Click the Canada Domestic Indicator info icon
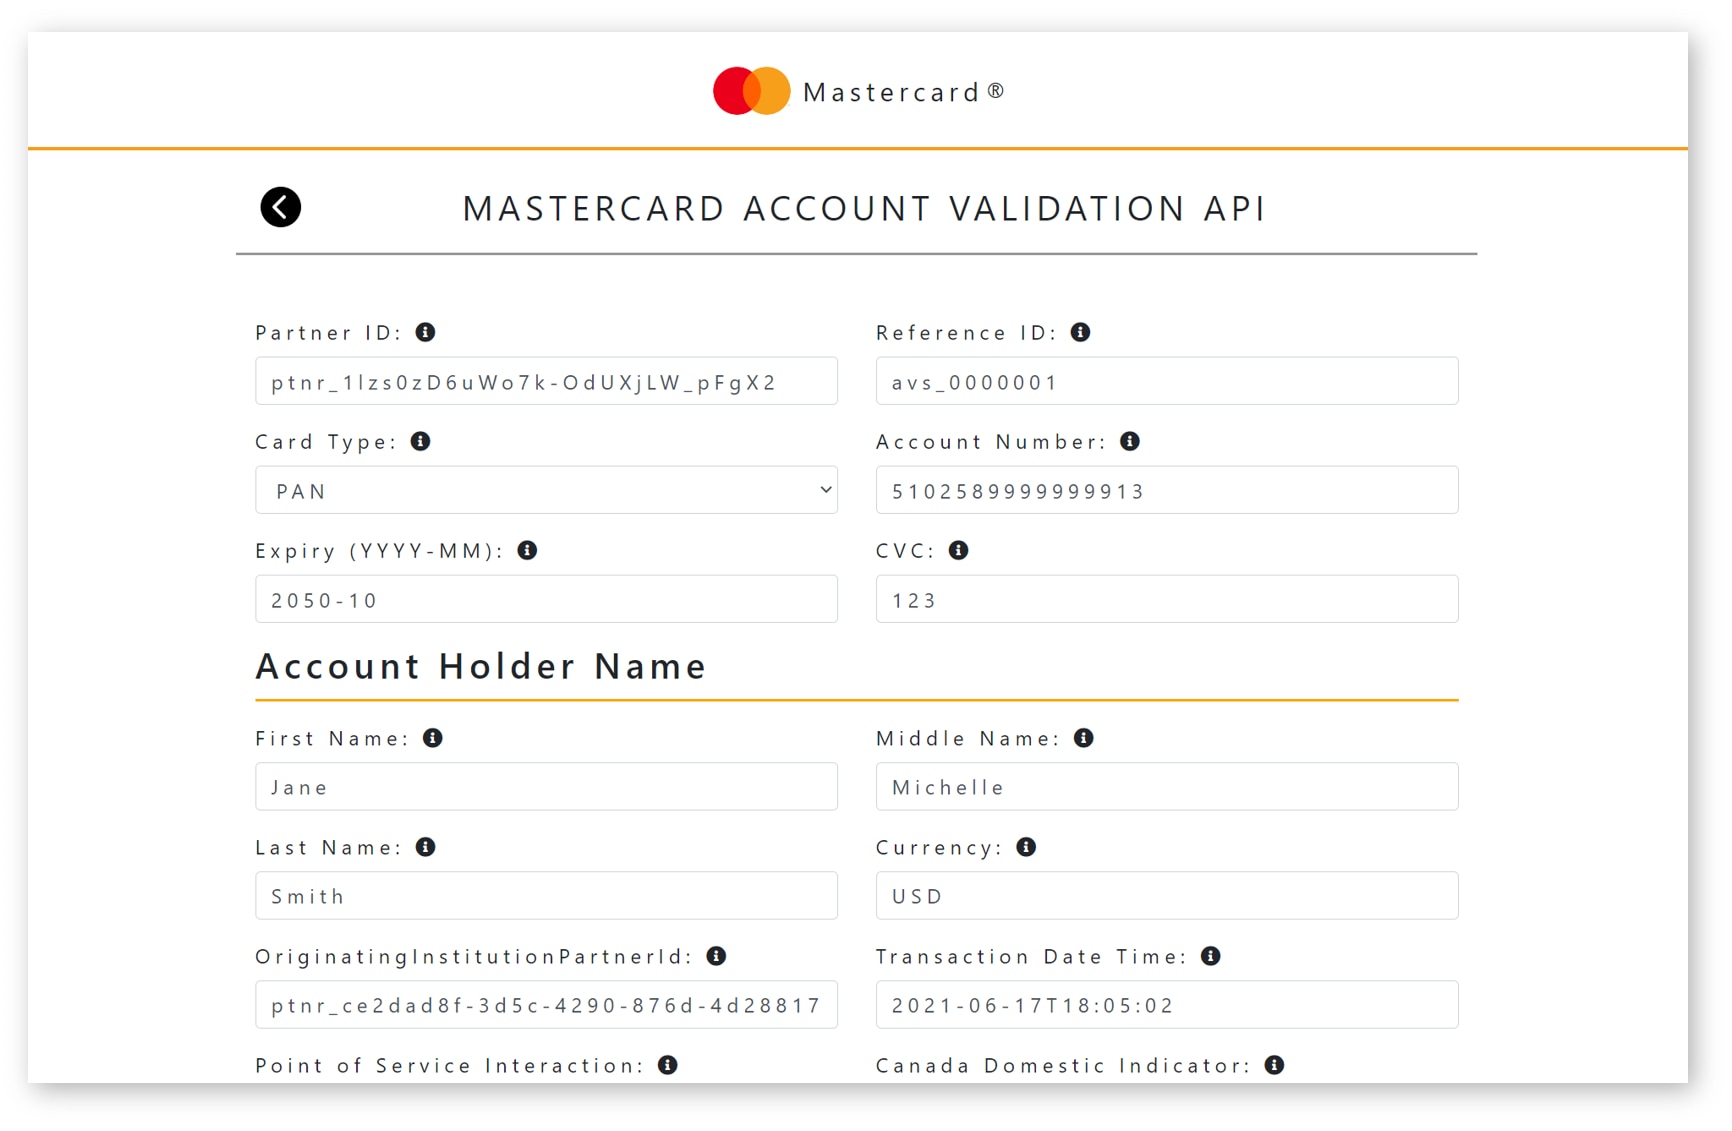Image resolution: width=1732 pixels, height=1131 pixels. pos(1274,1065)
